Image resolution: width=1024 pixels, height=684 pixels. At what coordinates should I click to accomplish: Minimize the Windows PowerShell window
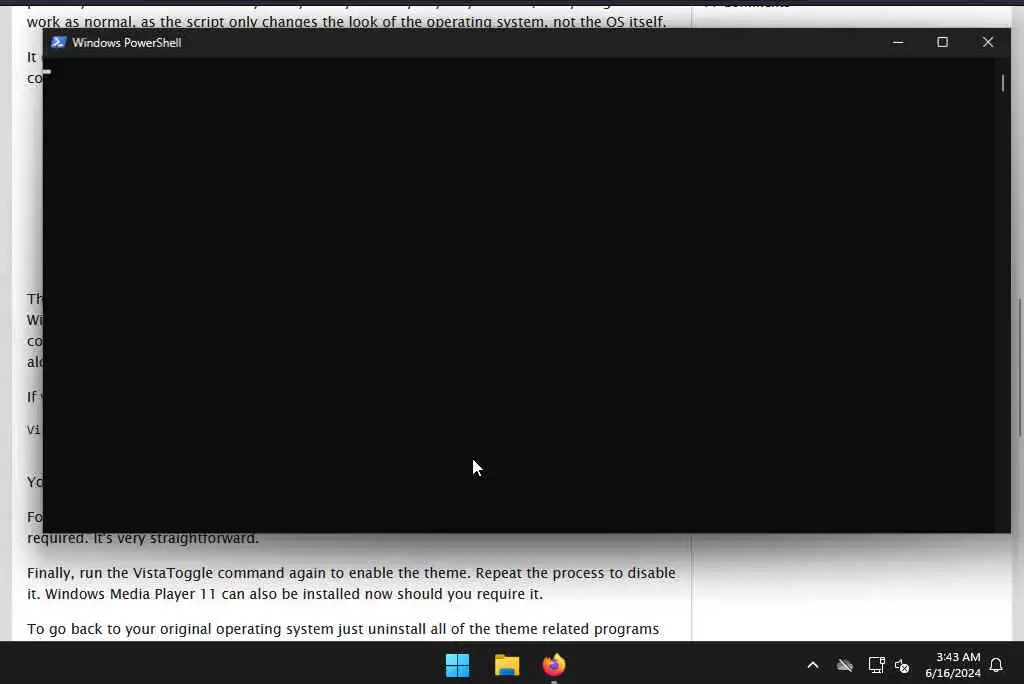[898, 42]
